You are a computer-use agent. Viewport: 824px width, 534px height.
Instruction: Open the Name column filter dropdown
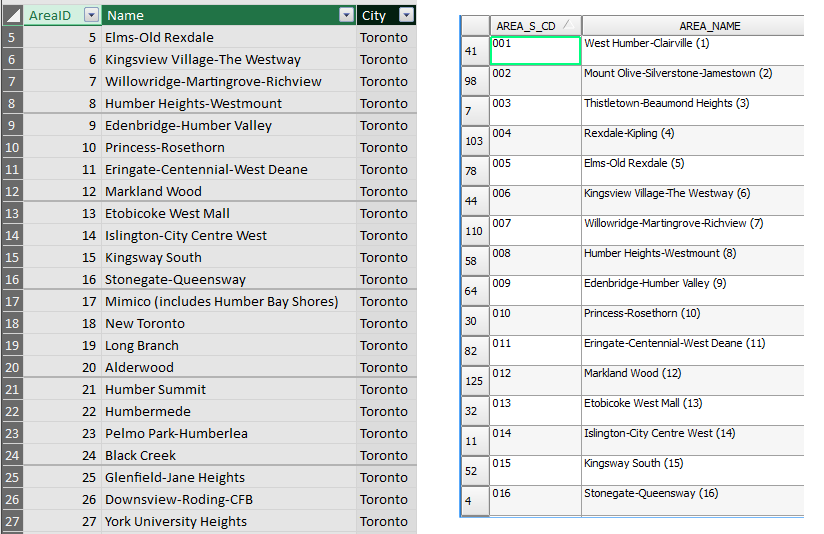346,15
